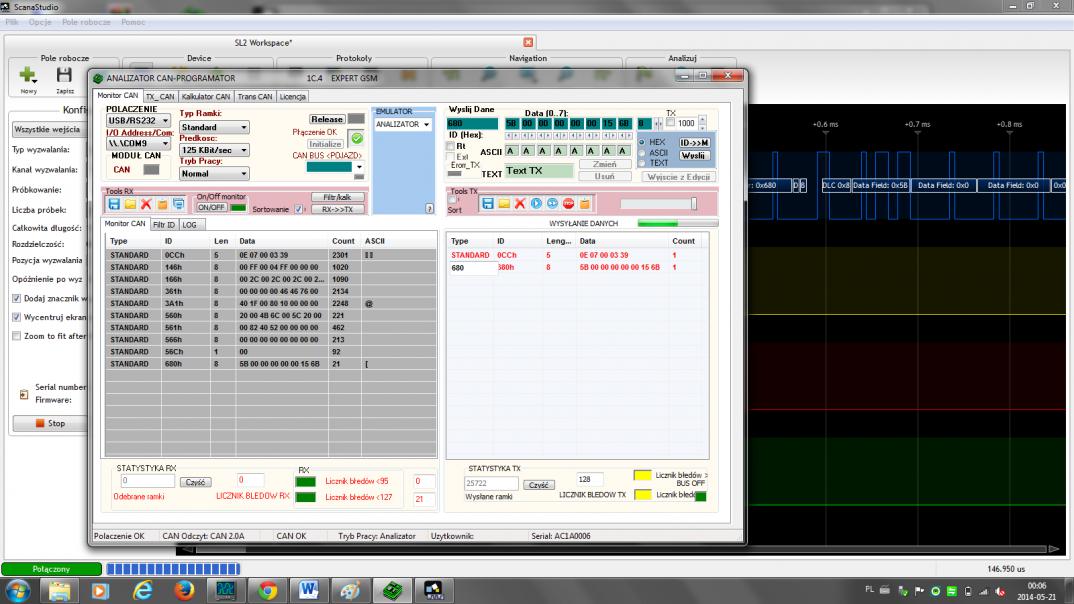Click the Tools RX save (floppy) icon

coord(114,204)
